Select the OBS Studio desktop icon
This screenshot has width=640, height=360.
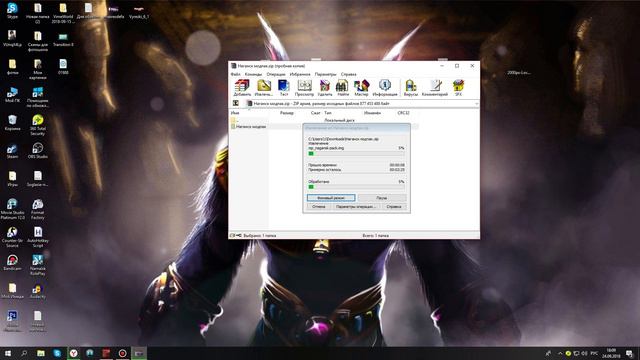tap(38, 151)
